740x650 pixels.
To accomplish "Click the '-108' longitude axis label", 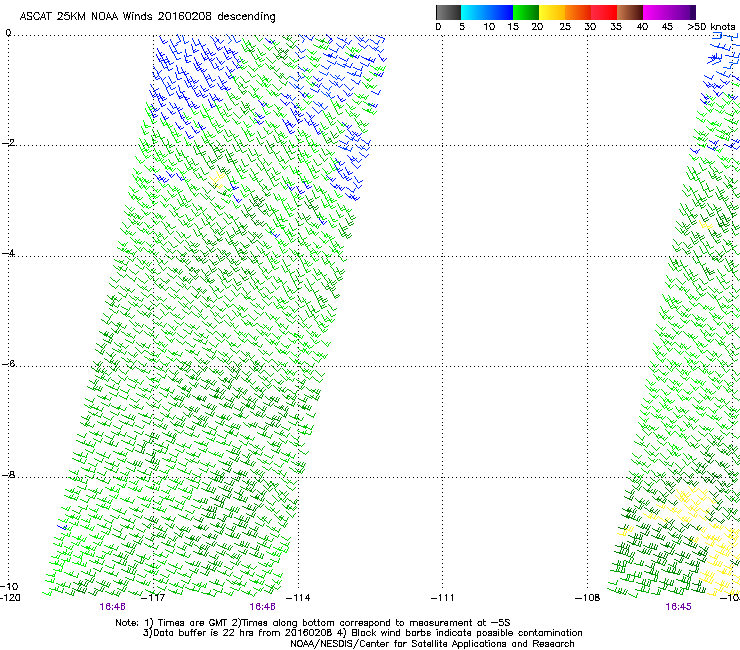I will (x=588, y=598).
